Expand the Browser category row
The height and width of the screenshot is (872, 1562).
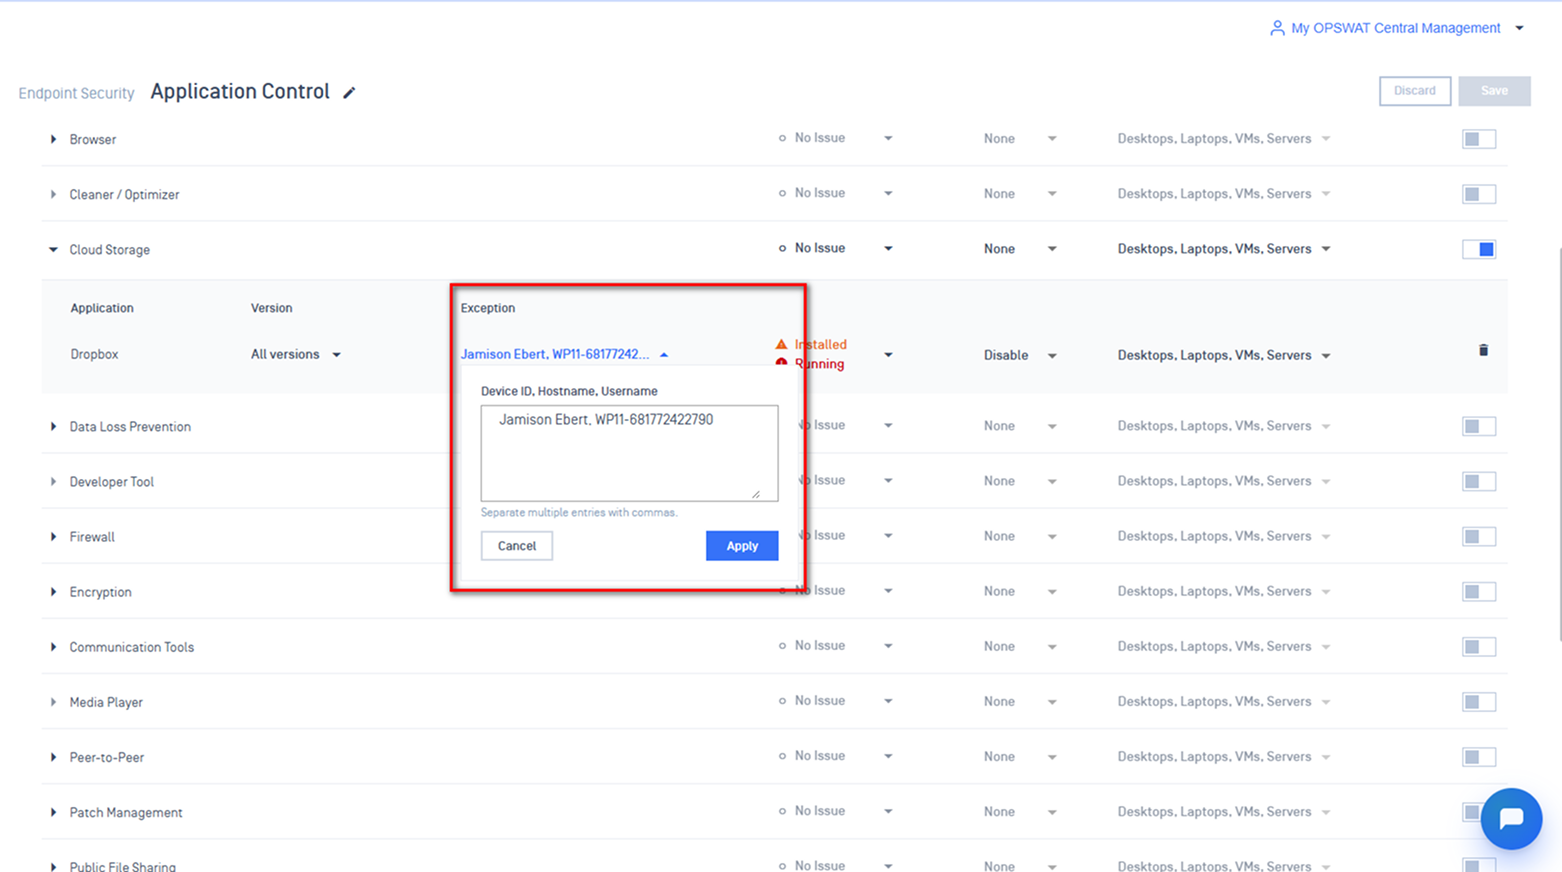coord(53,140)
